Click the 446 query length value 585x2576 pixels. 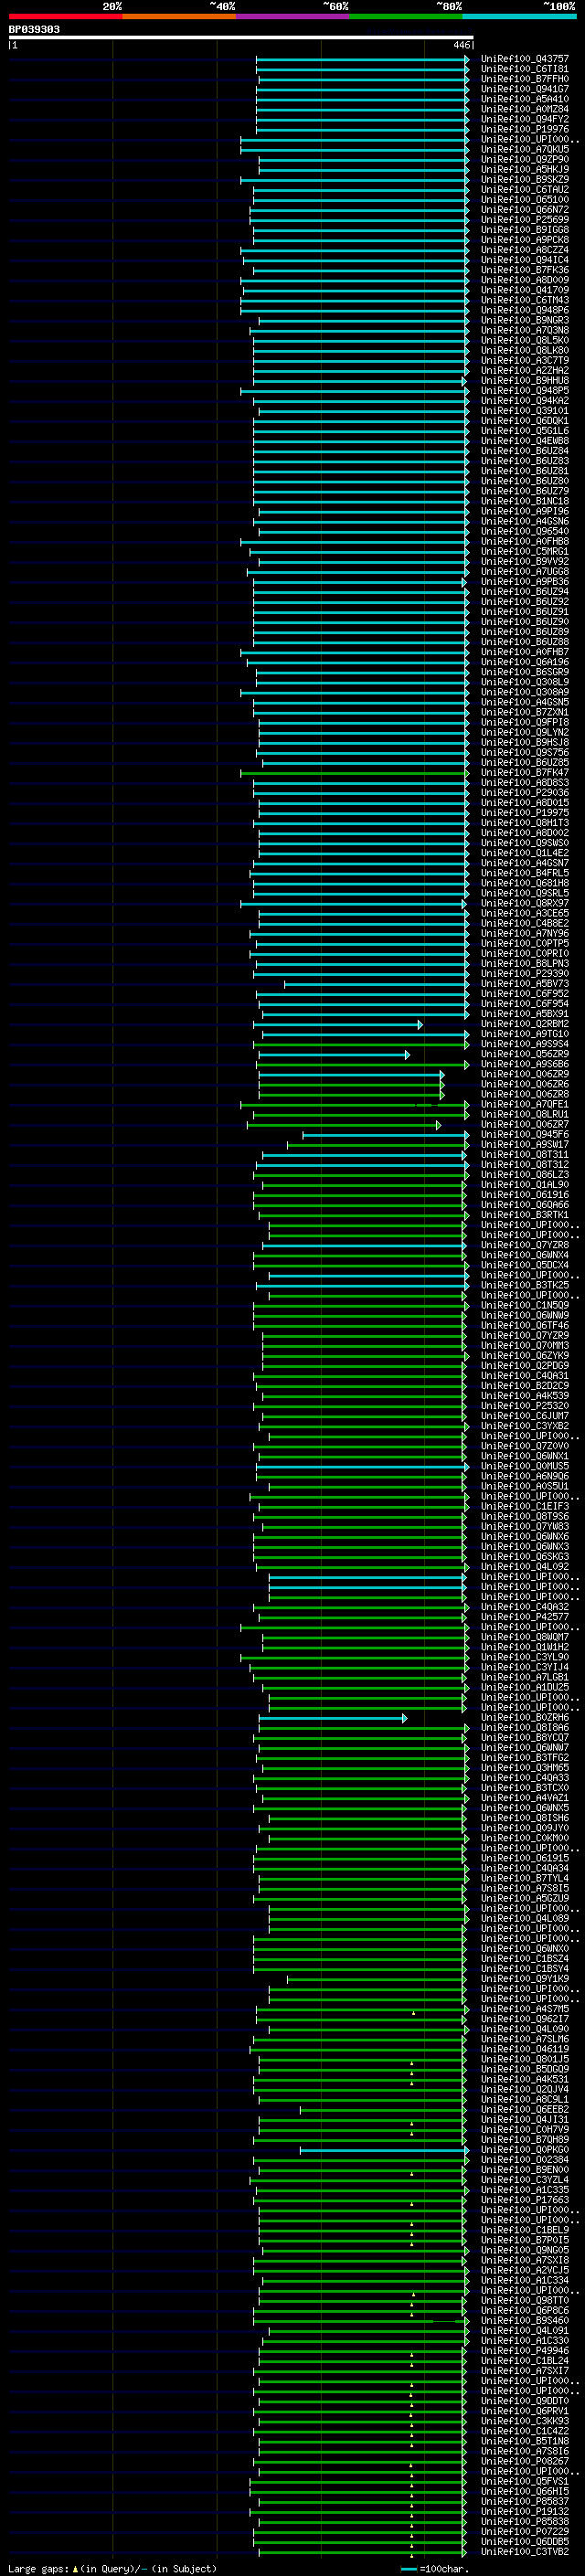pos(461,45)
